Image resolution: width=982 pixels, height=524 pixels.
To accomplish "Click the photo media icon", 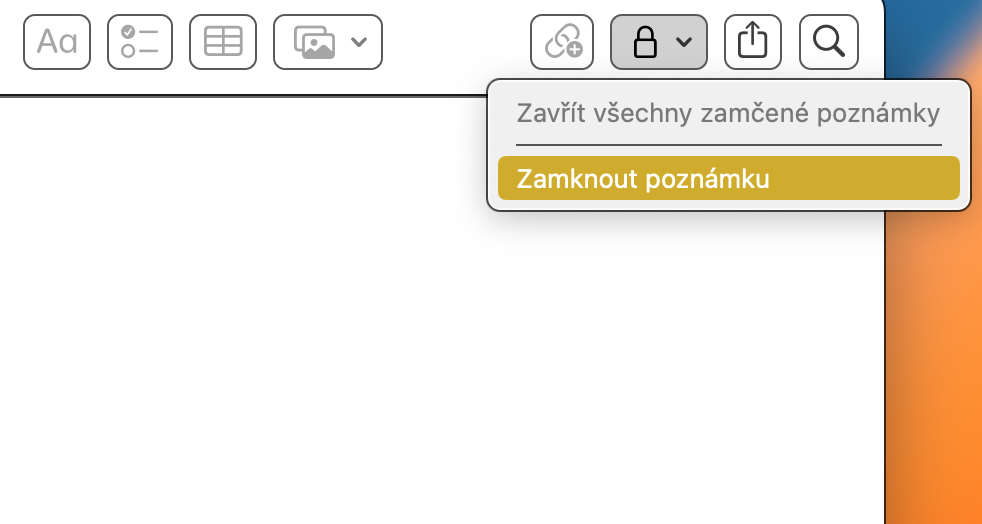I will tap(314, 42).
